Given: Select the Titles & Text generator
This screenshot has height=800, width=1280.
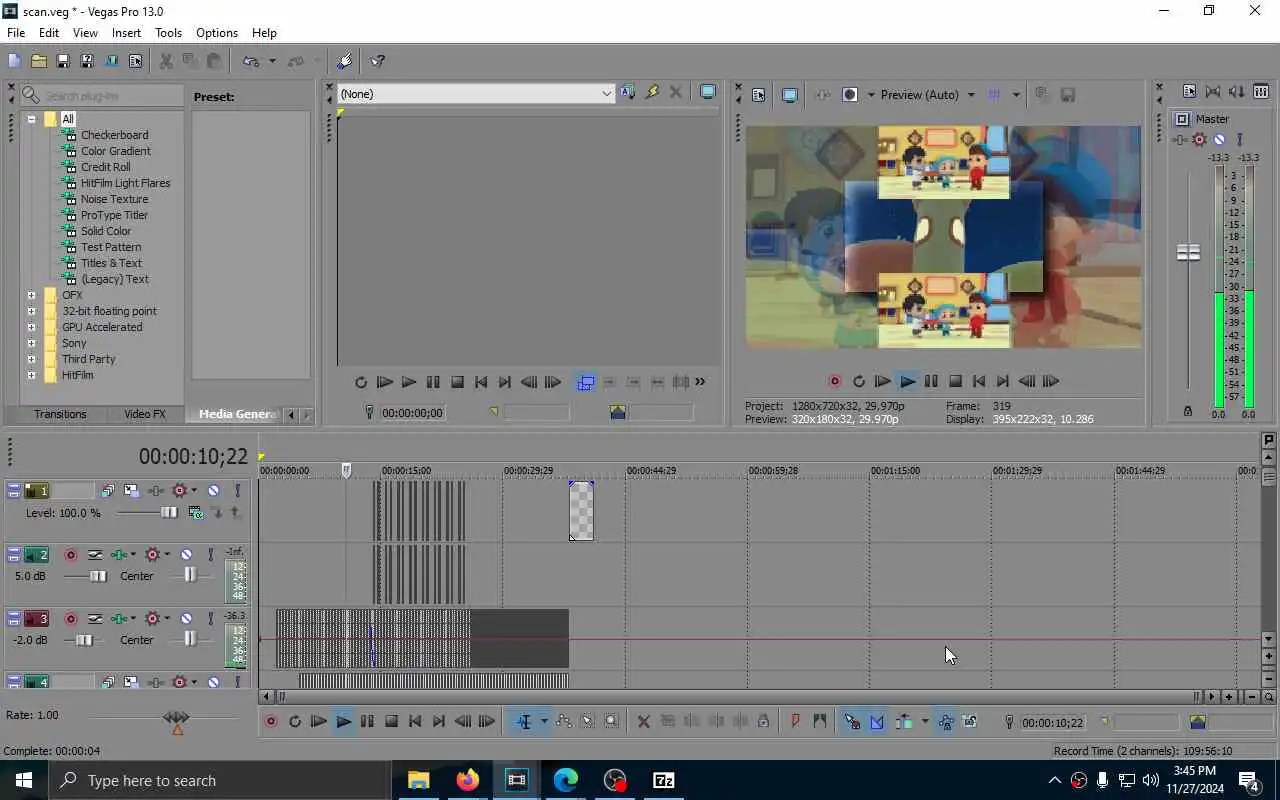Looking at the screenshot, I should point(111,263).
